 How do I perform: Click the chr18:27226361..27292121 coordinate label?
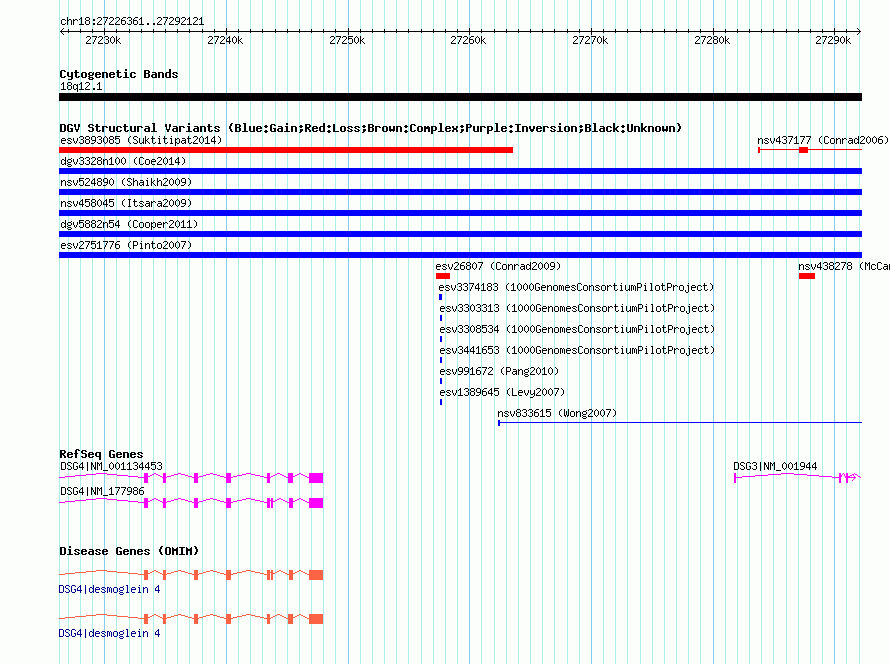tap(132, 22)
